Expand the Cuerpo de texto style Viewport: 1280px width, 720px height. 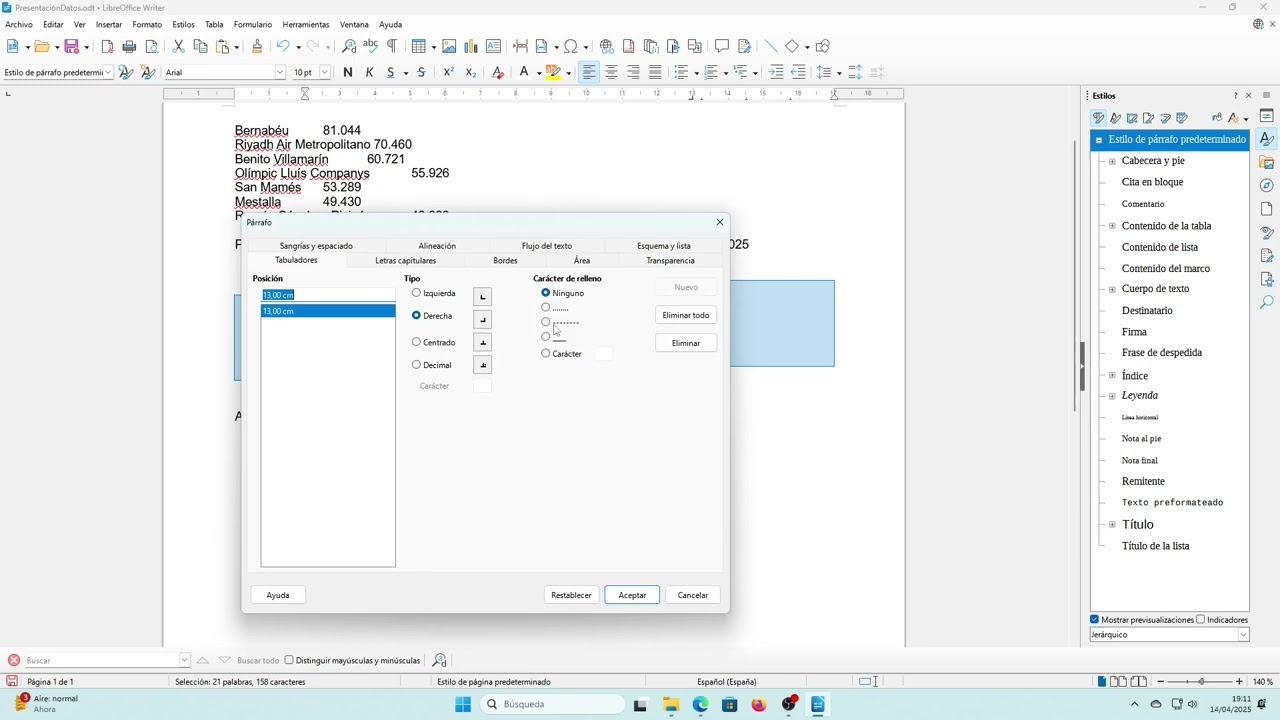click(x=1112, y=289)
